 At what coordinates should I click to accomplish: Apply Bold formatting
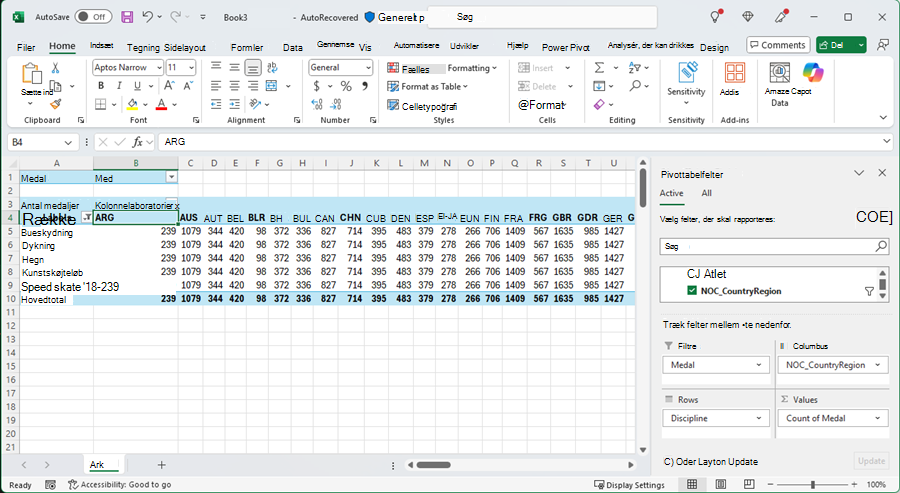pos(101,86)
